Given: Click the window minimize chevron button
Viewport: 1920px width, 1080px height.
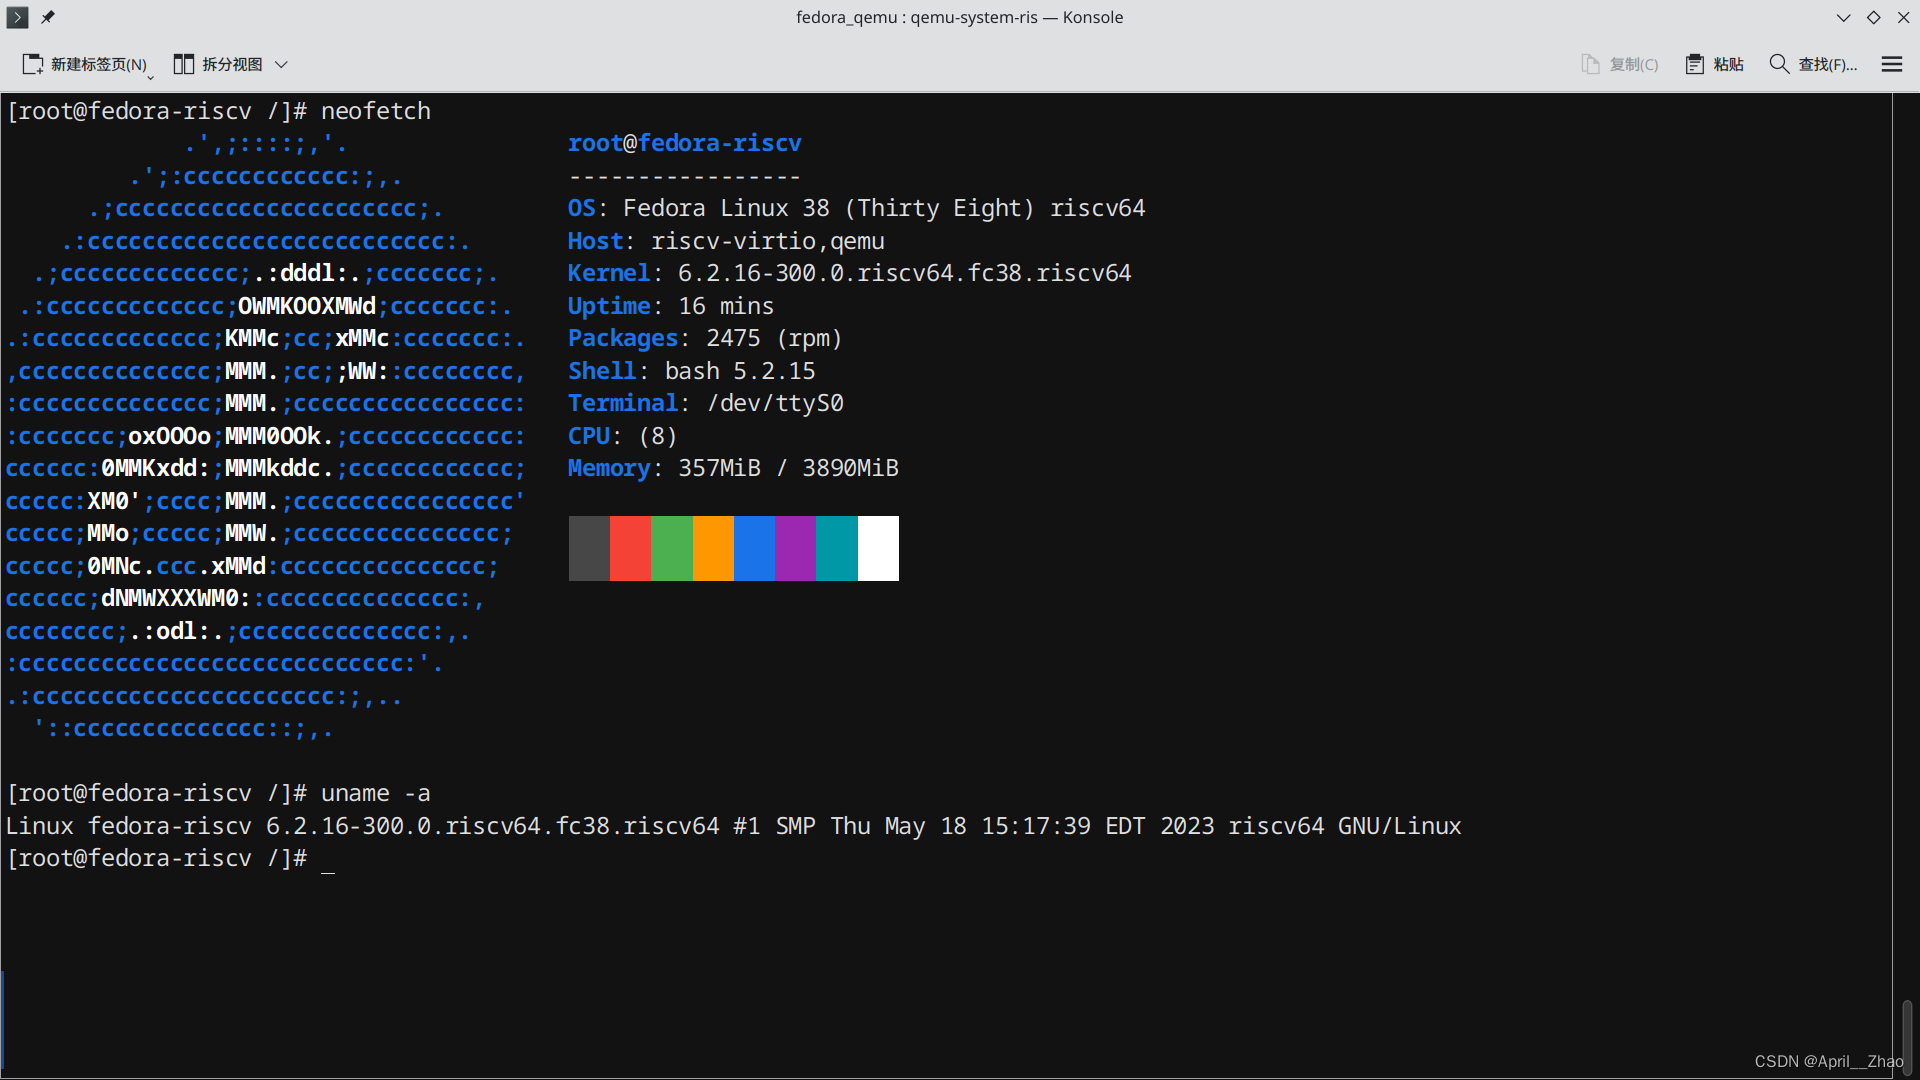Looking at the screenshot, I should pos(1843,17).
